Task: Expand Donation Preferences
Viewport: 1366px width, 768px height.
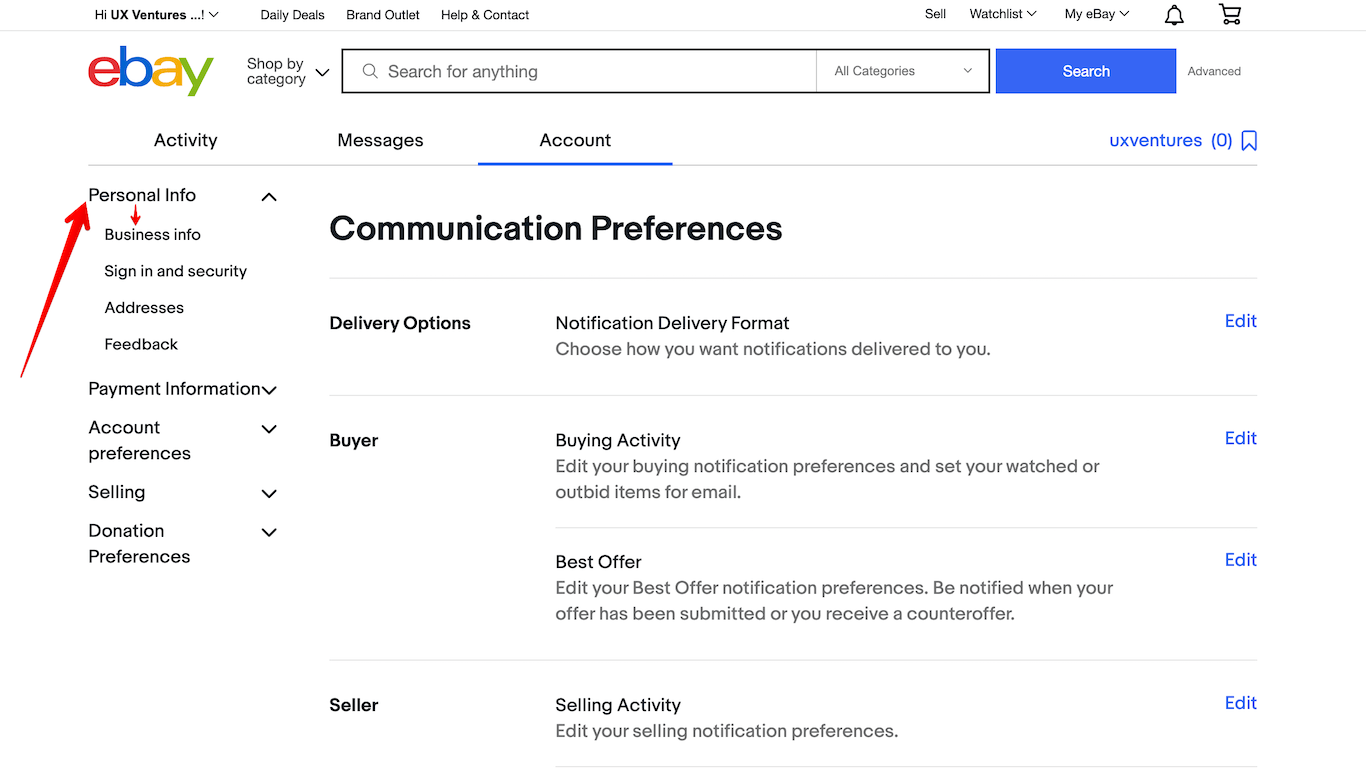Action: coord(268,532)
